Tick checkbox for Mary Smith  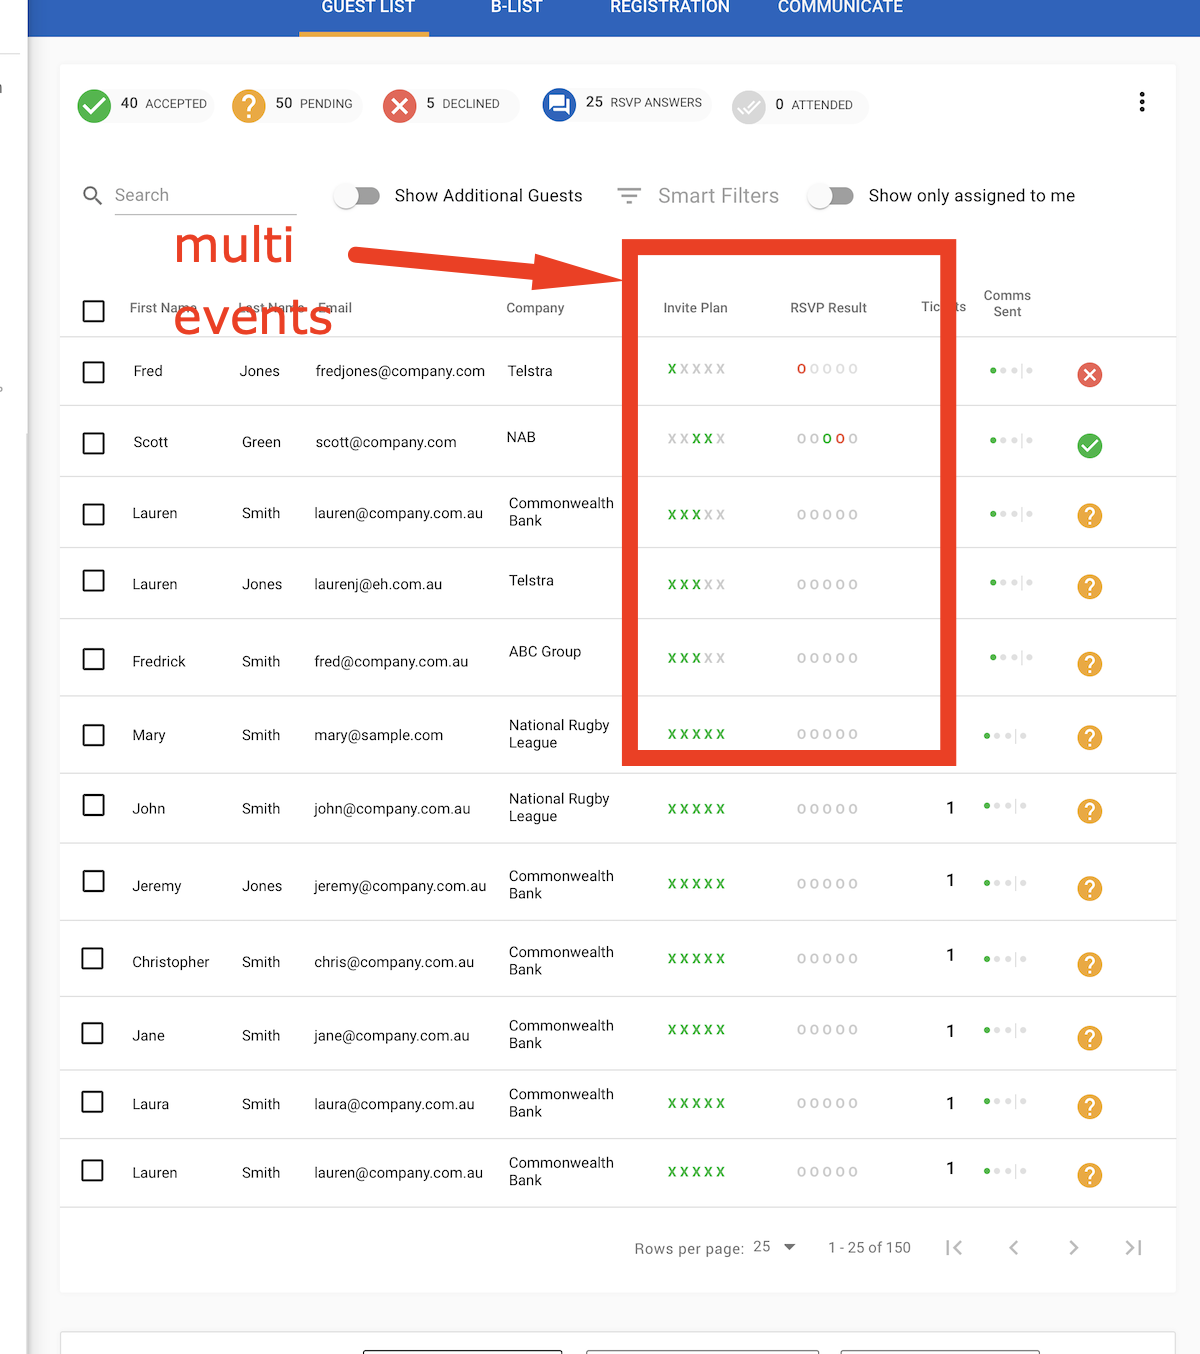point(94,735)
